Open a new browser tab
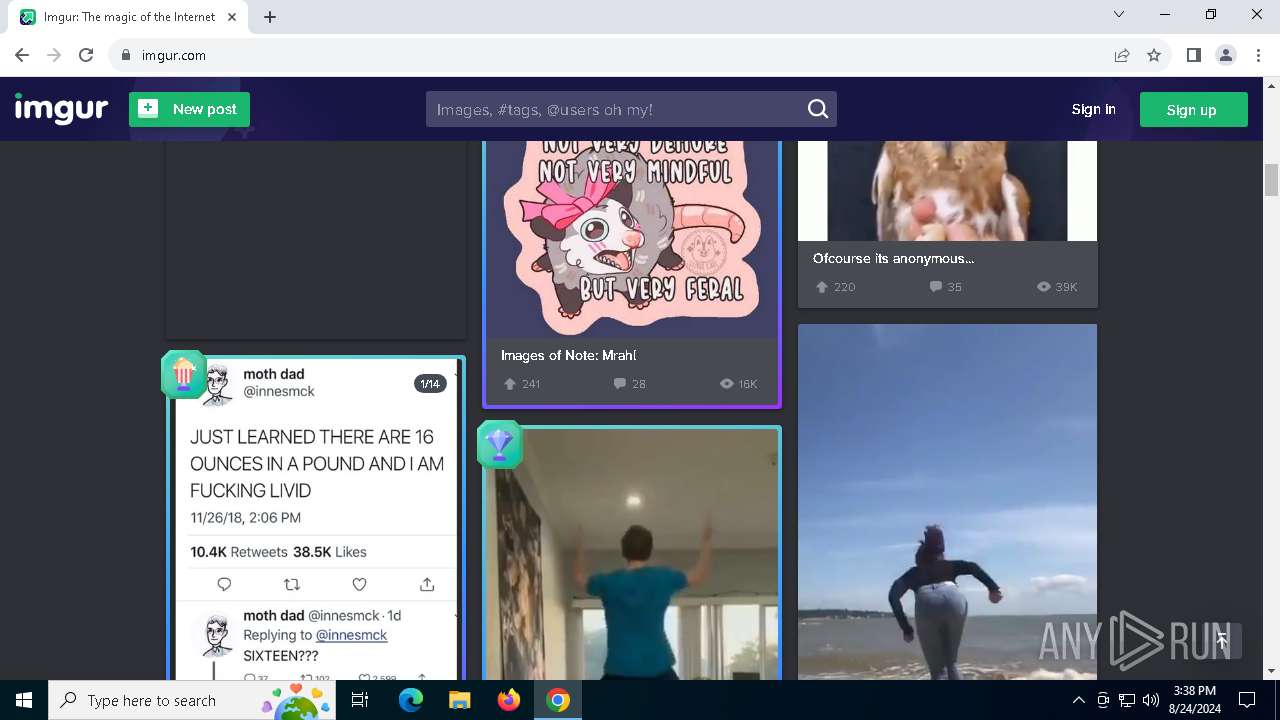Image resolution: width=1280 pixels, height=720 pixels. (270, 17)
